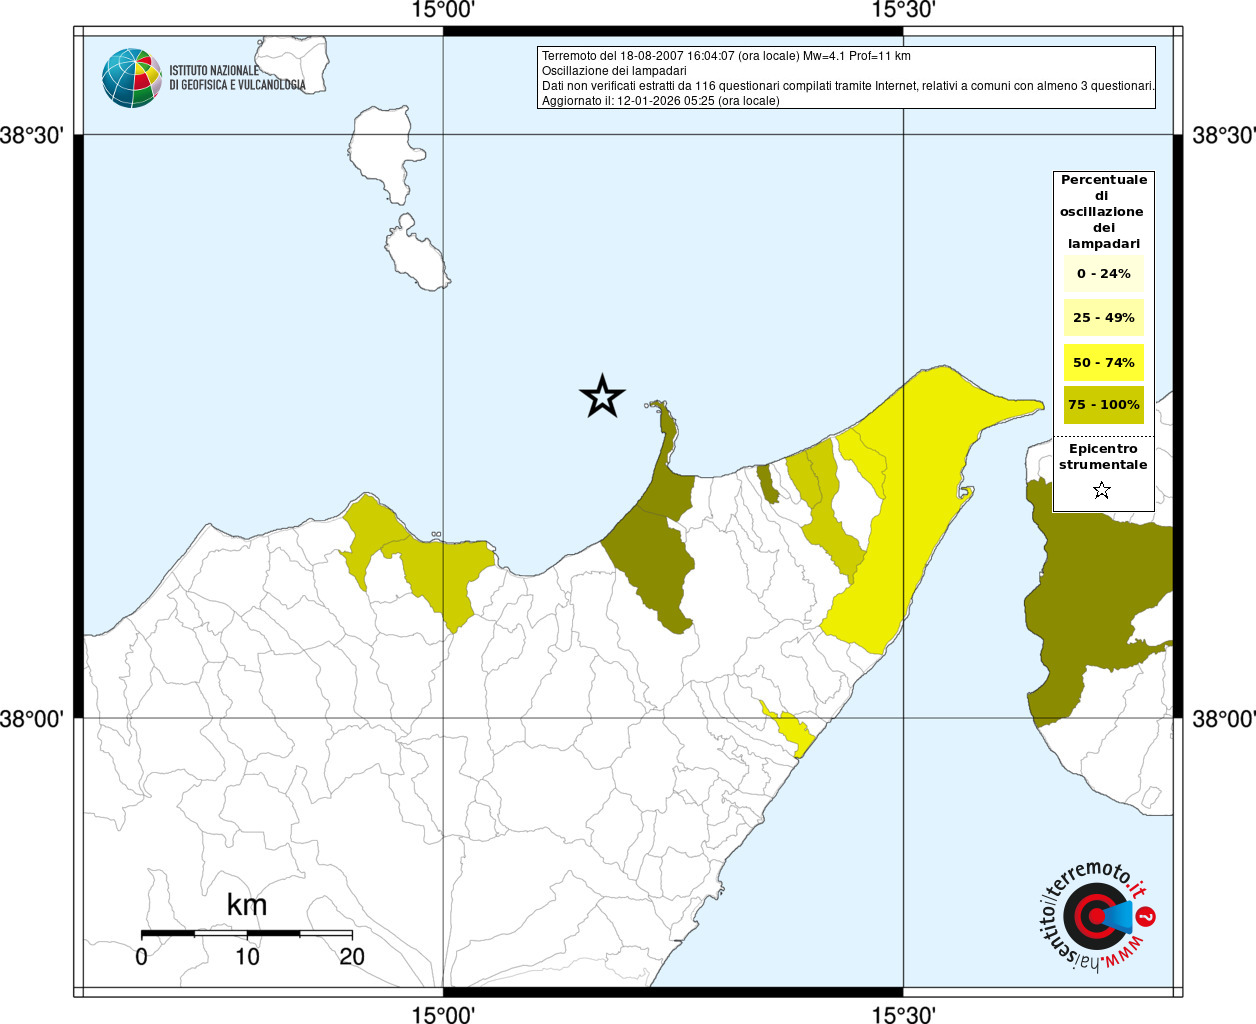This screenshot has width=1256, height=1024.
Task: Click the right 38°00' latitude label
Action: [x=1223, y=719]
